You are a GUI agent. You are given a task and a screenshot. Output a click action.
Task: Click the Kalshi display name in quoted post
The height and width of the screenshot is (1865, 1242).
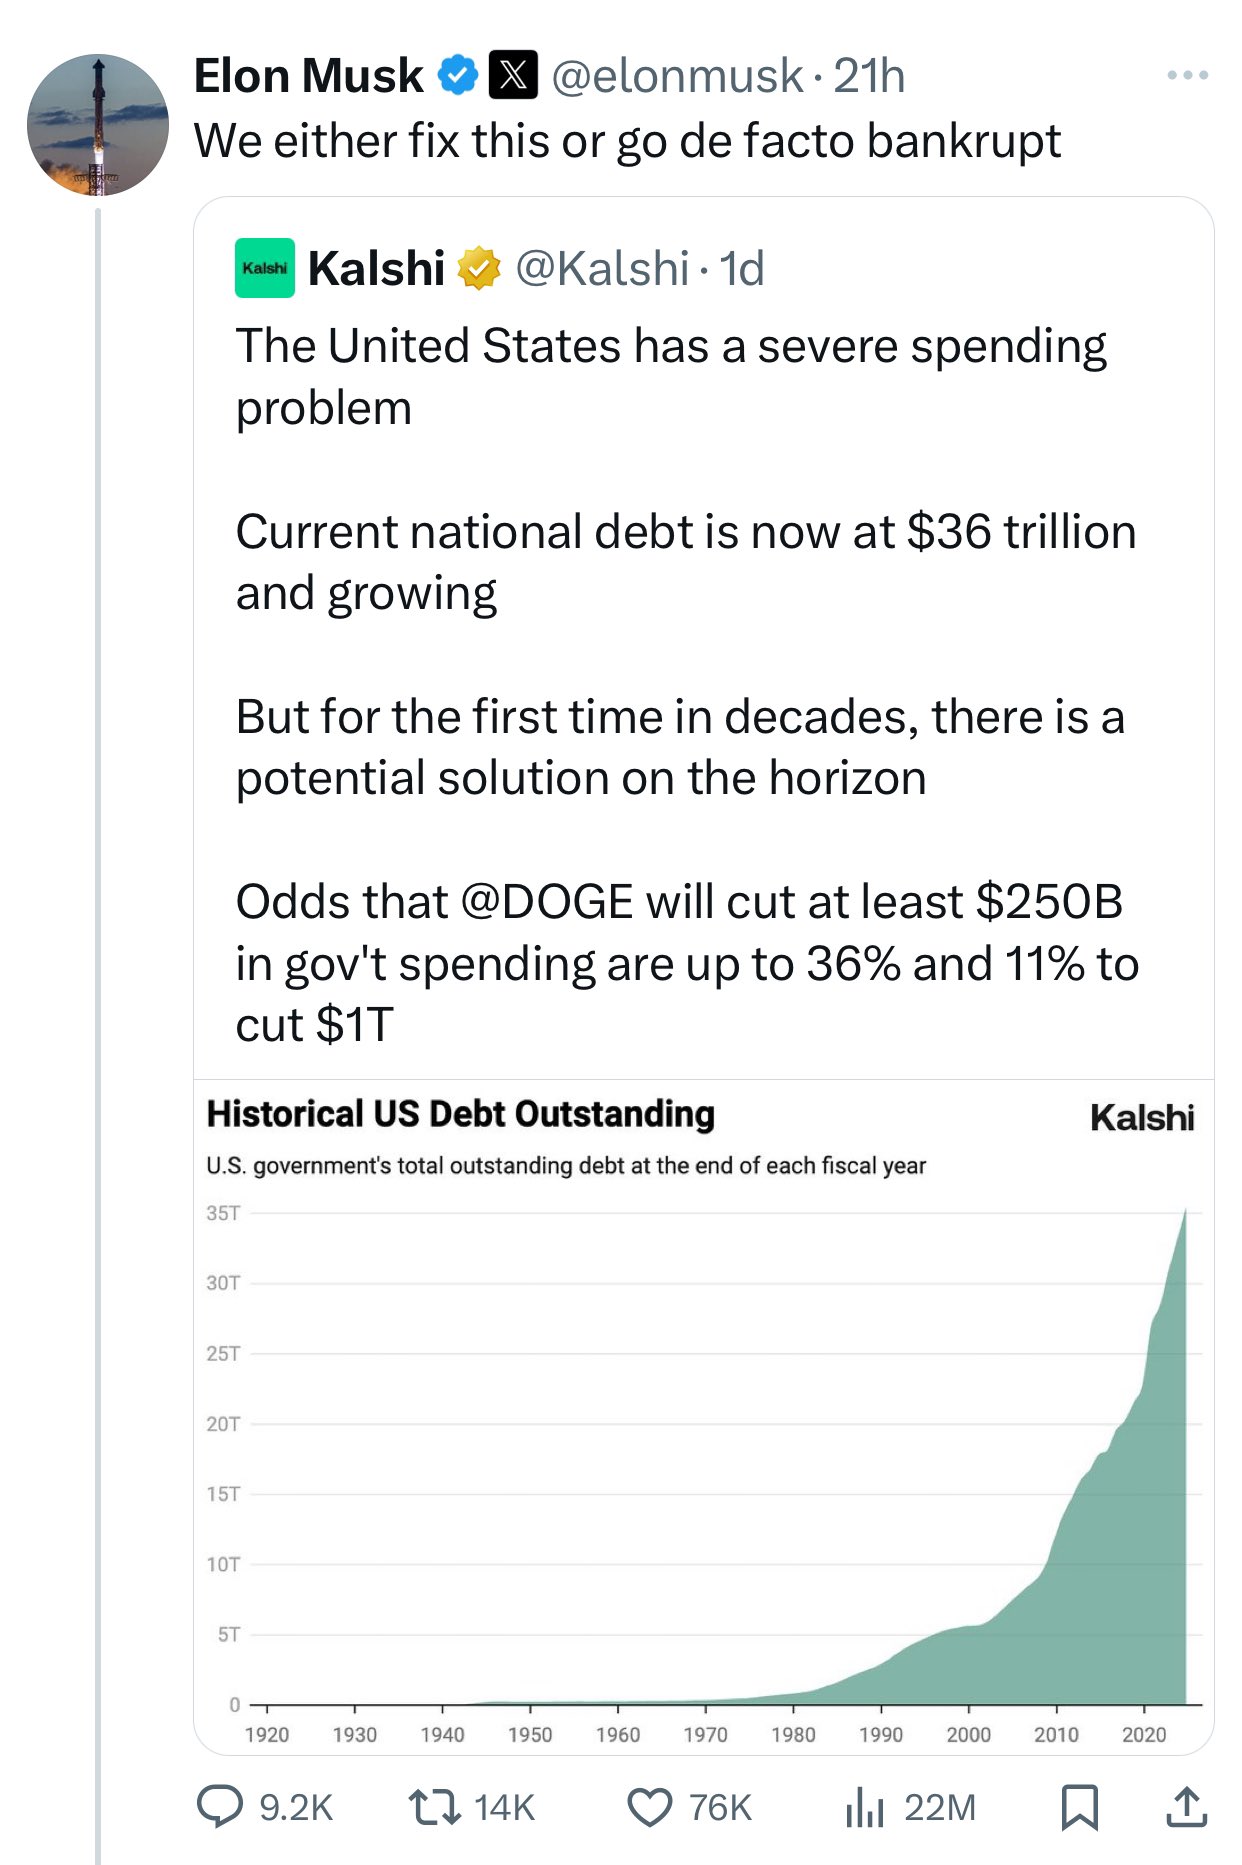[376, 268]
